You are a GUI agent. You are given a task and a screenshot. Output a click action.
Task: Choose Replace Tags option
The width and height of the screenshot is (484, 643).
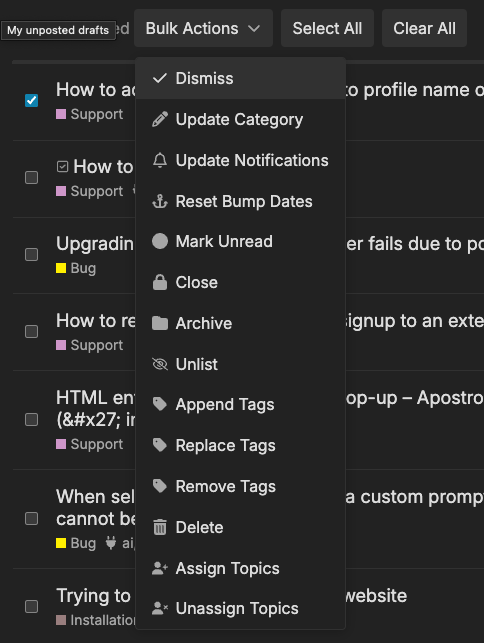coord(240,445)
